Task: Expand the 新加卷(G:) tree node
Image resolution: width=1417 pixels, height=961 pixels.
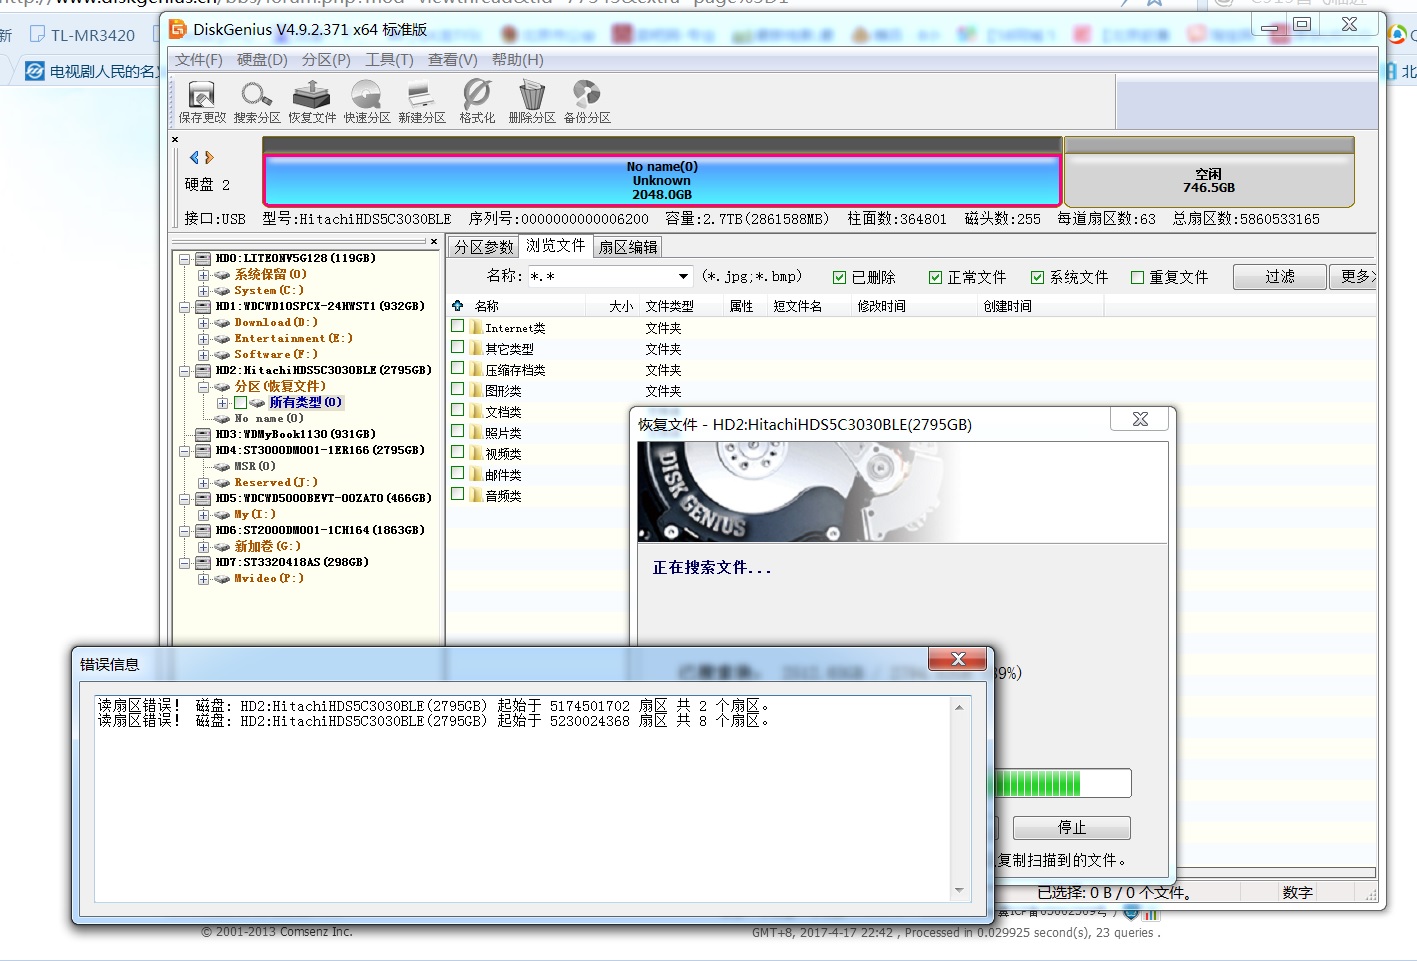Action: point(203,547)
